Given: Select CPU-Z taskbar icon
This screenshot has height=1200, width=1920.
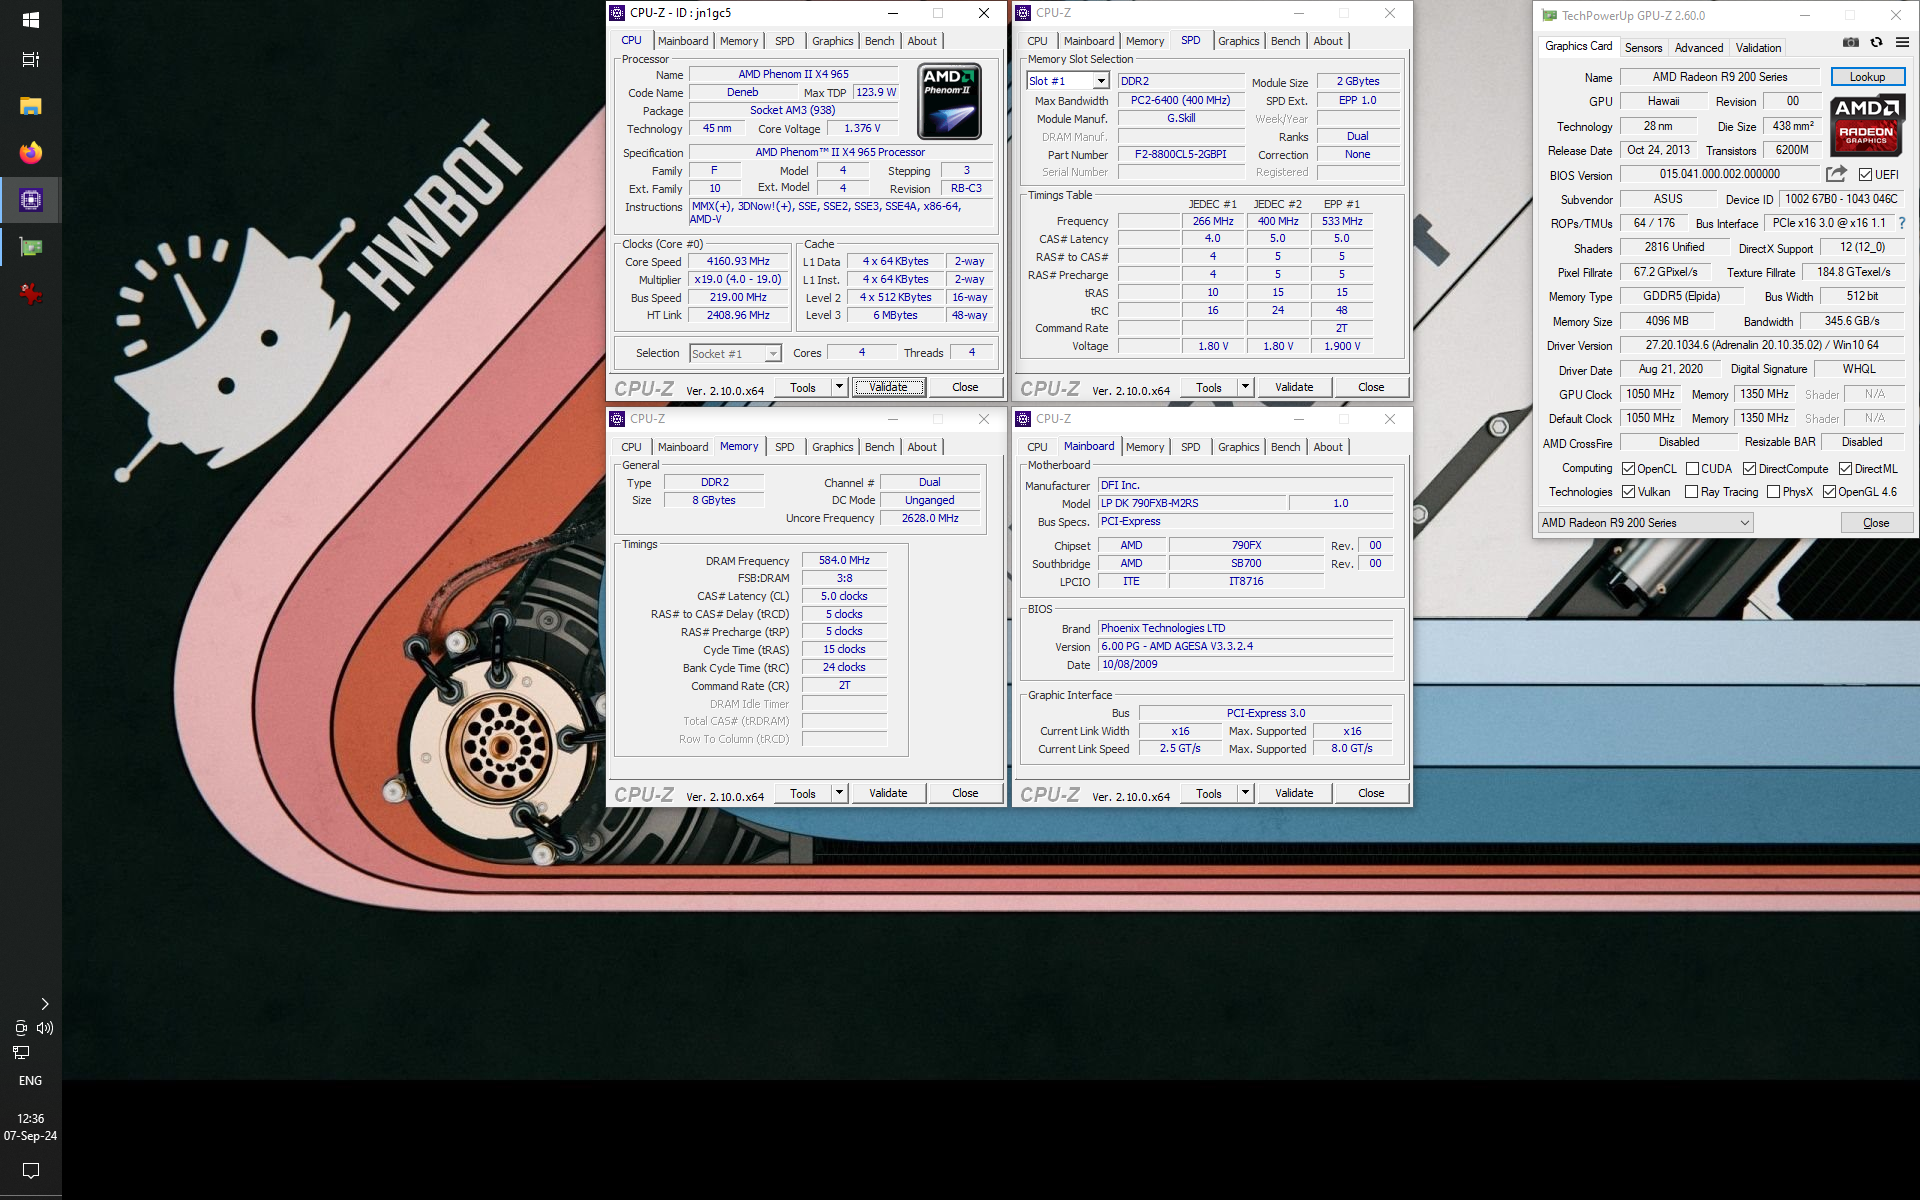Looking at the screenshot, I should [x=30, y=200].
